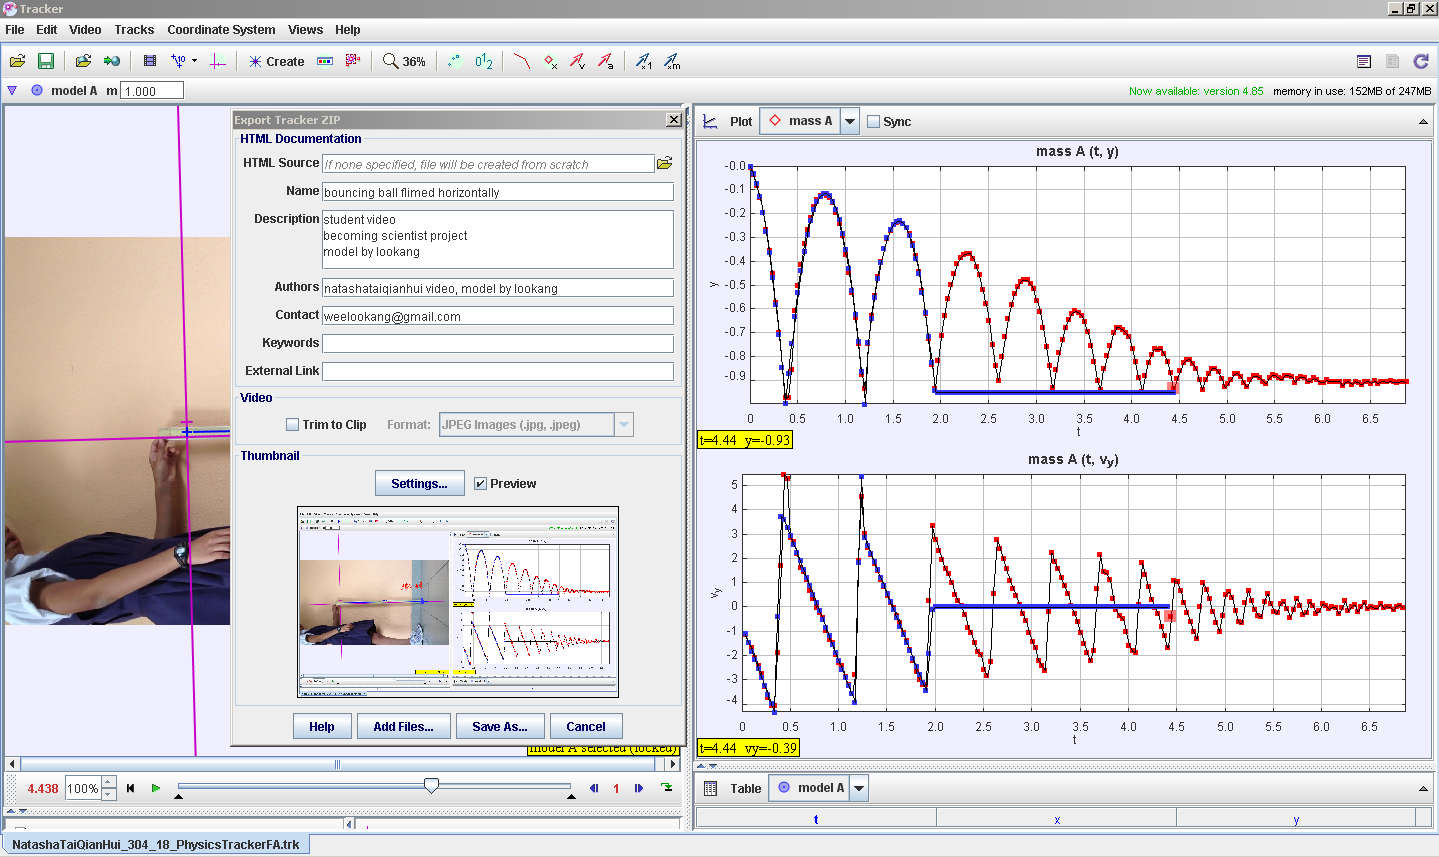Image resolution: width=1439 pixels, height=857 pixels.
Task: Toggle the Sync checkbox in plot panel
Action: (874, 122)
